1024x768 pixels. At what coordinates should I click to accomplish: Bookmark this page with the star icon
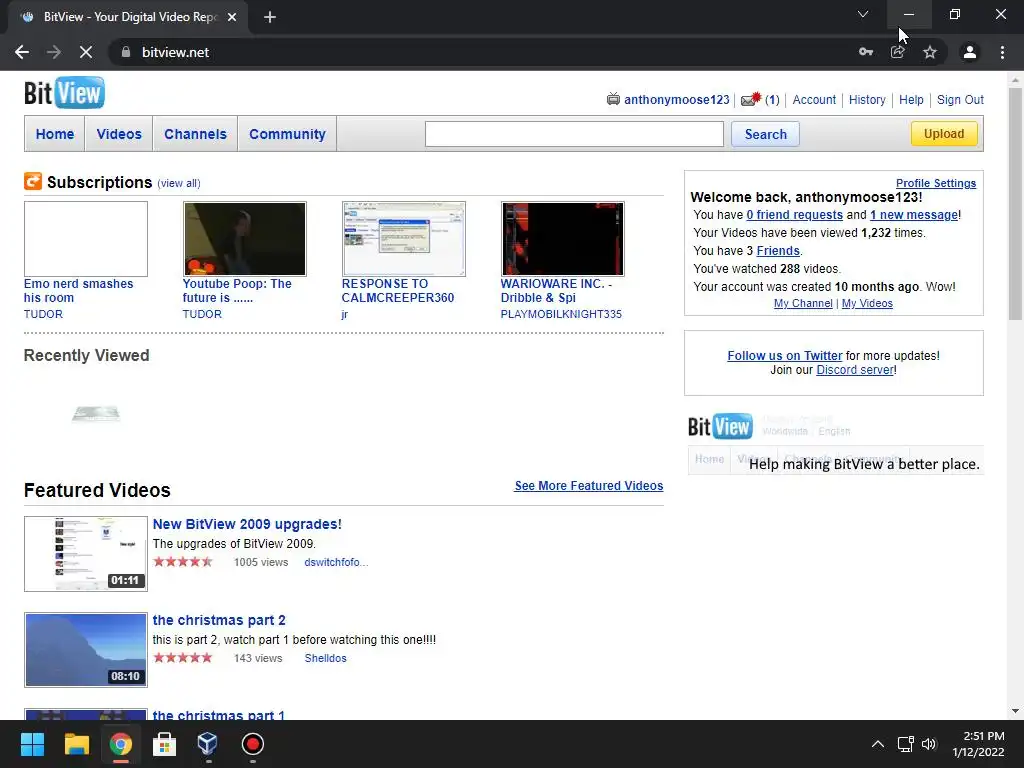930,52
